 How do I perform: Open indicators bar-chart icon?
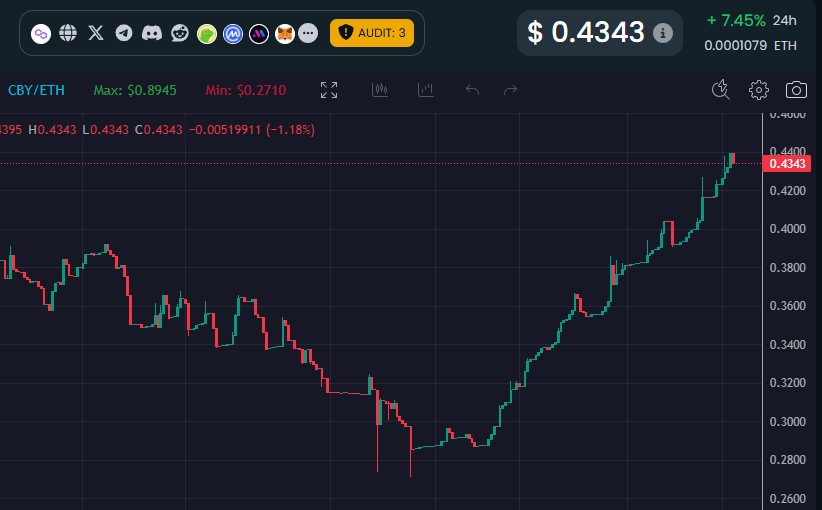426,90
